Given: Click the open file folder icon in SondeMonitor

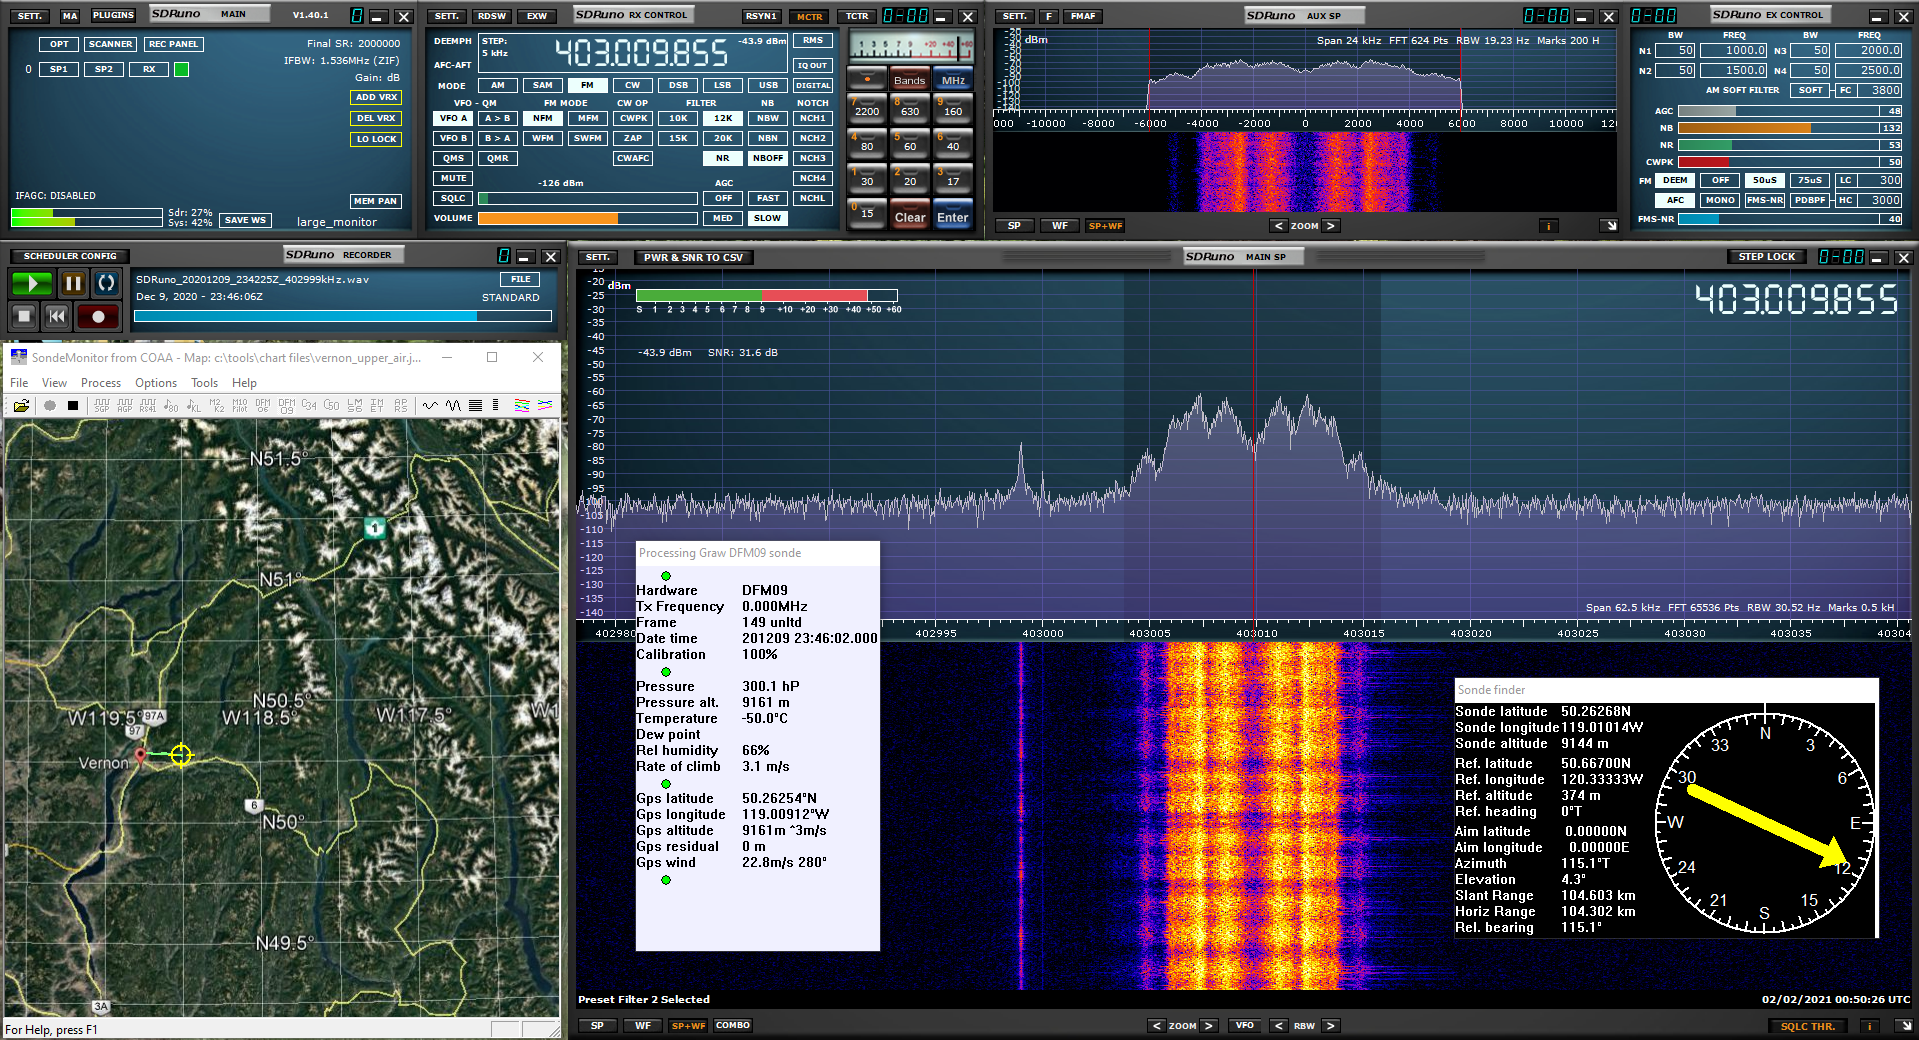Looking at the screenshot, I should pyautogui.click(x=21, y=405).
